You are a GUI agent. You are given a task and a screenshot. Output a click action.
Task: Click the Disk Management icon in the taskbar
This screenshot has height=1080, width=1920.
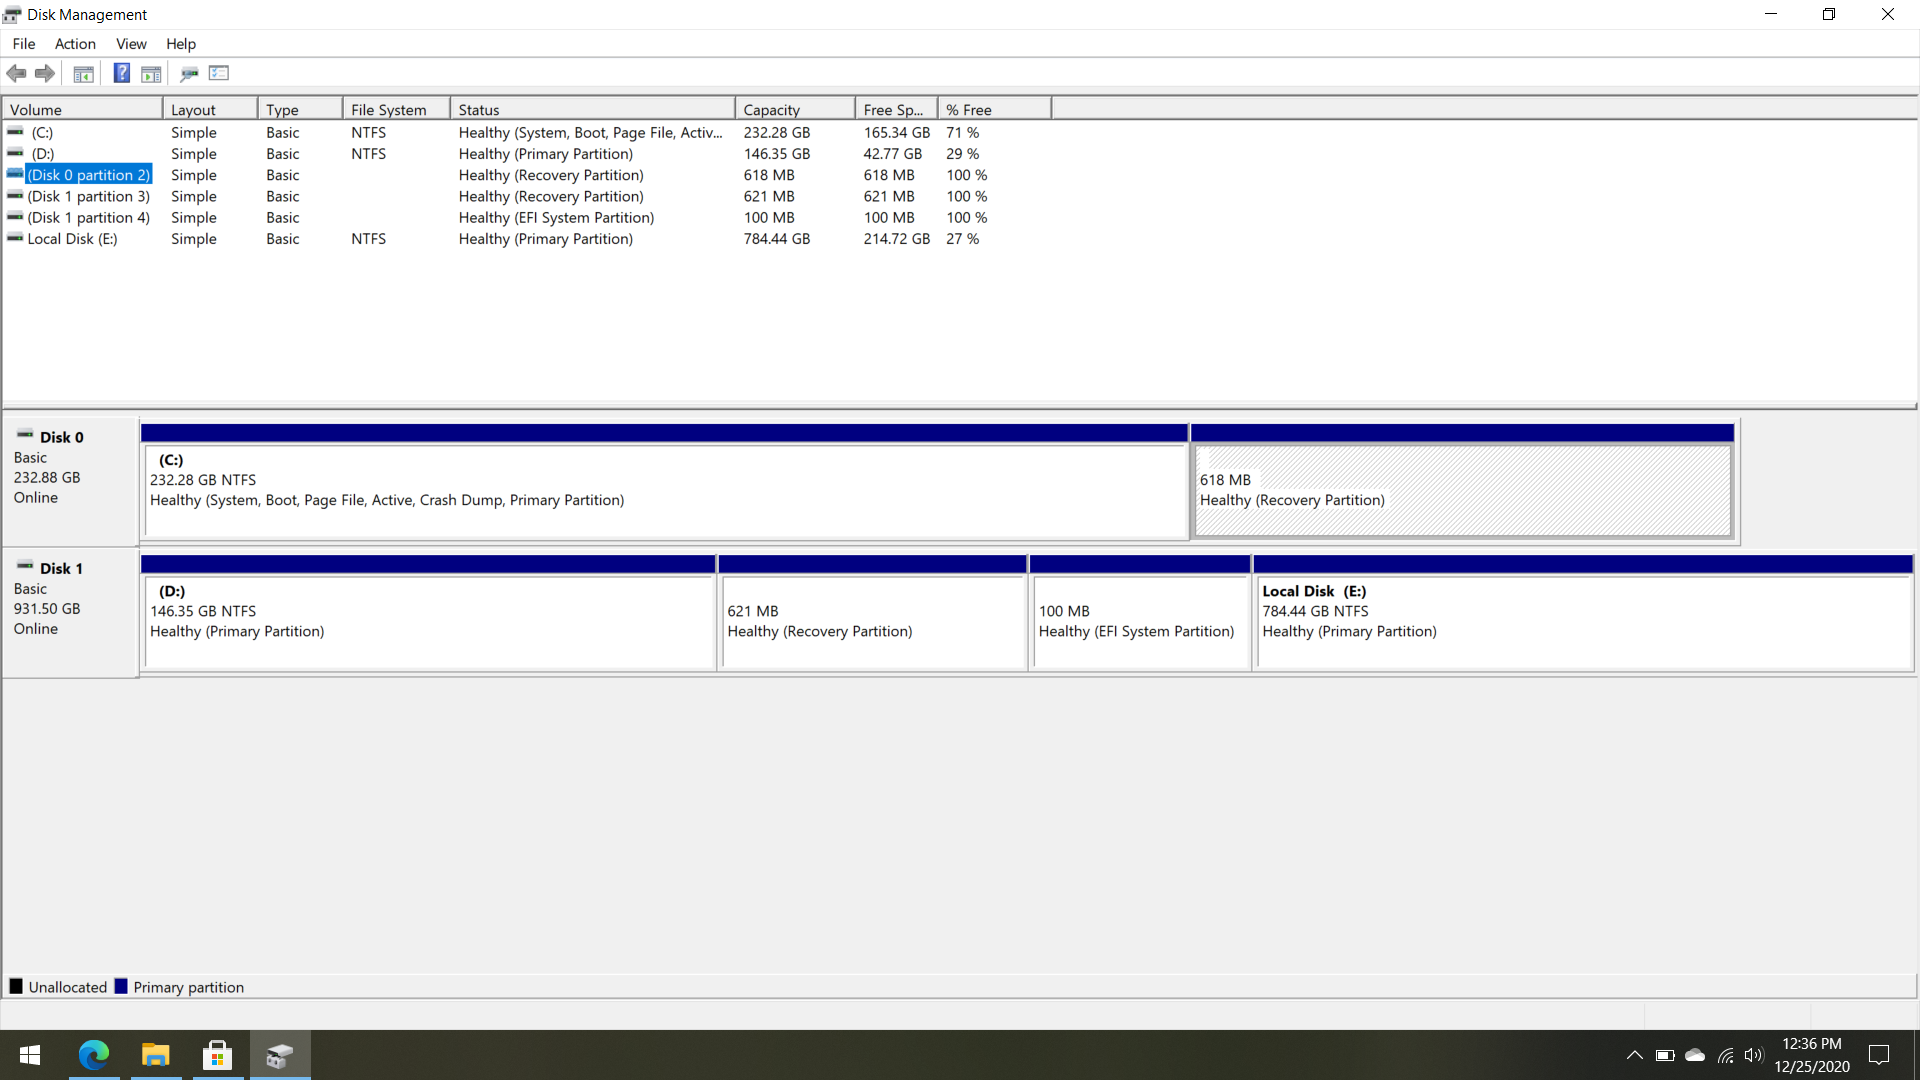(280, 1055)
